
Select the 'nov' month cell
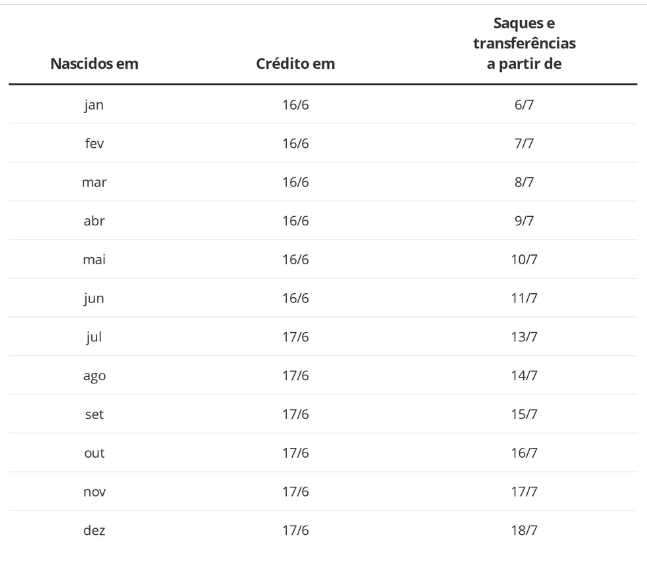pos(94,492)
